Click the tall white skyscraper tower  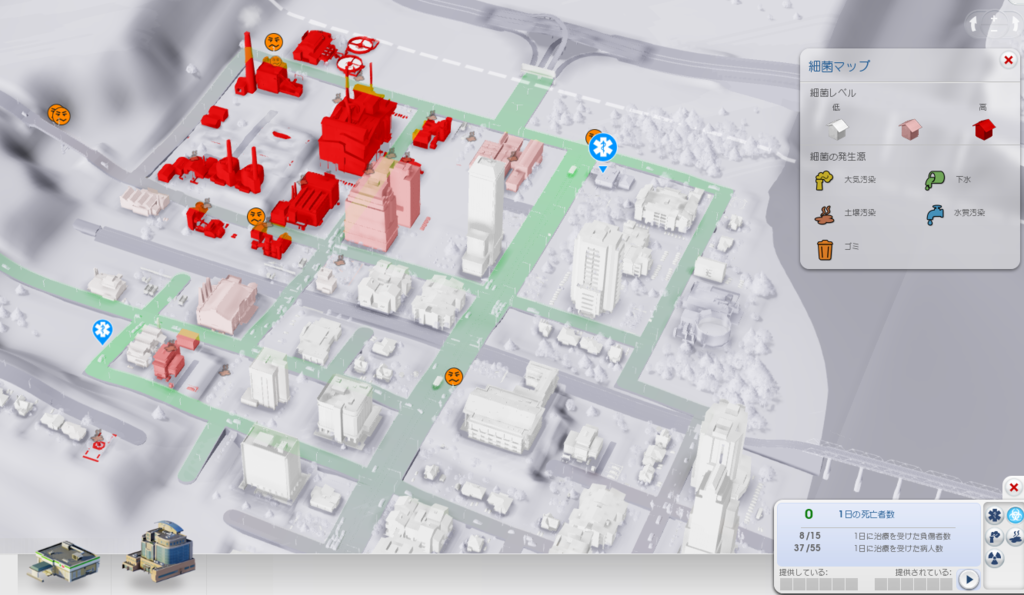coord(484,216)
